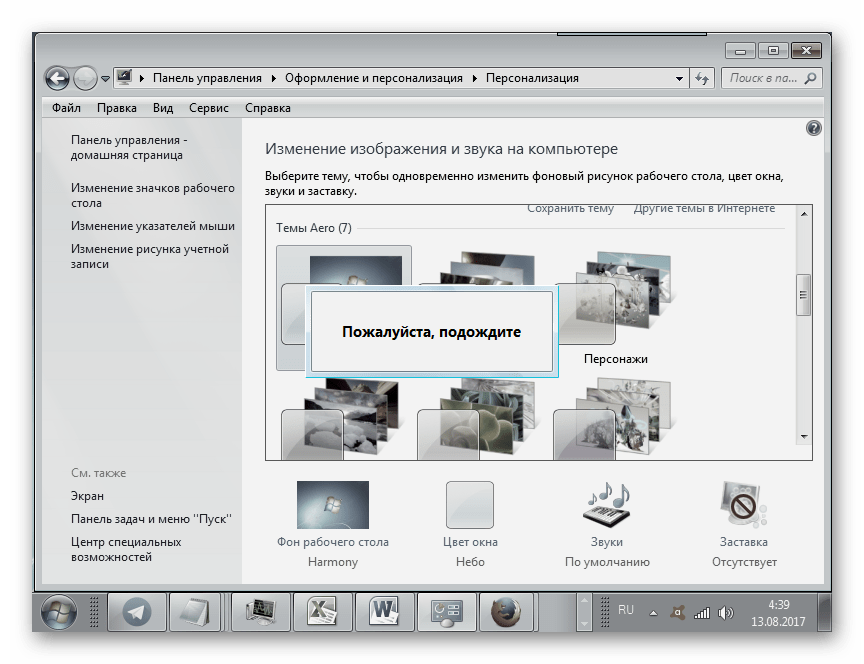
Task: Open Firefox from the taskbar
Action: [506, 612]
